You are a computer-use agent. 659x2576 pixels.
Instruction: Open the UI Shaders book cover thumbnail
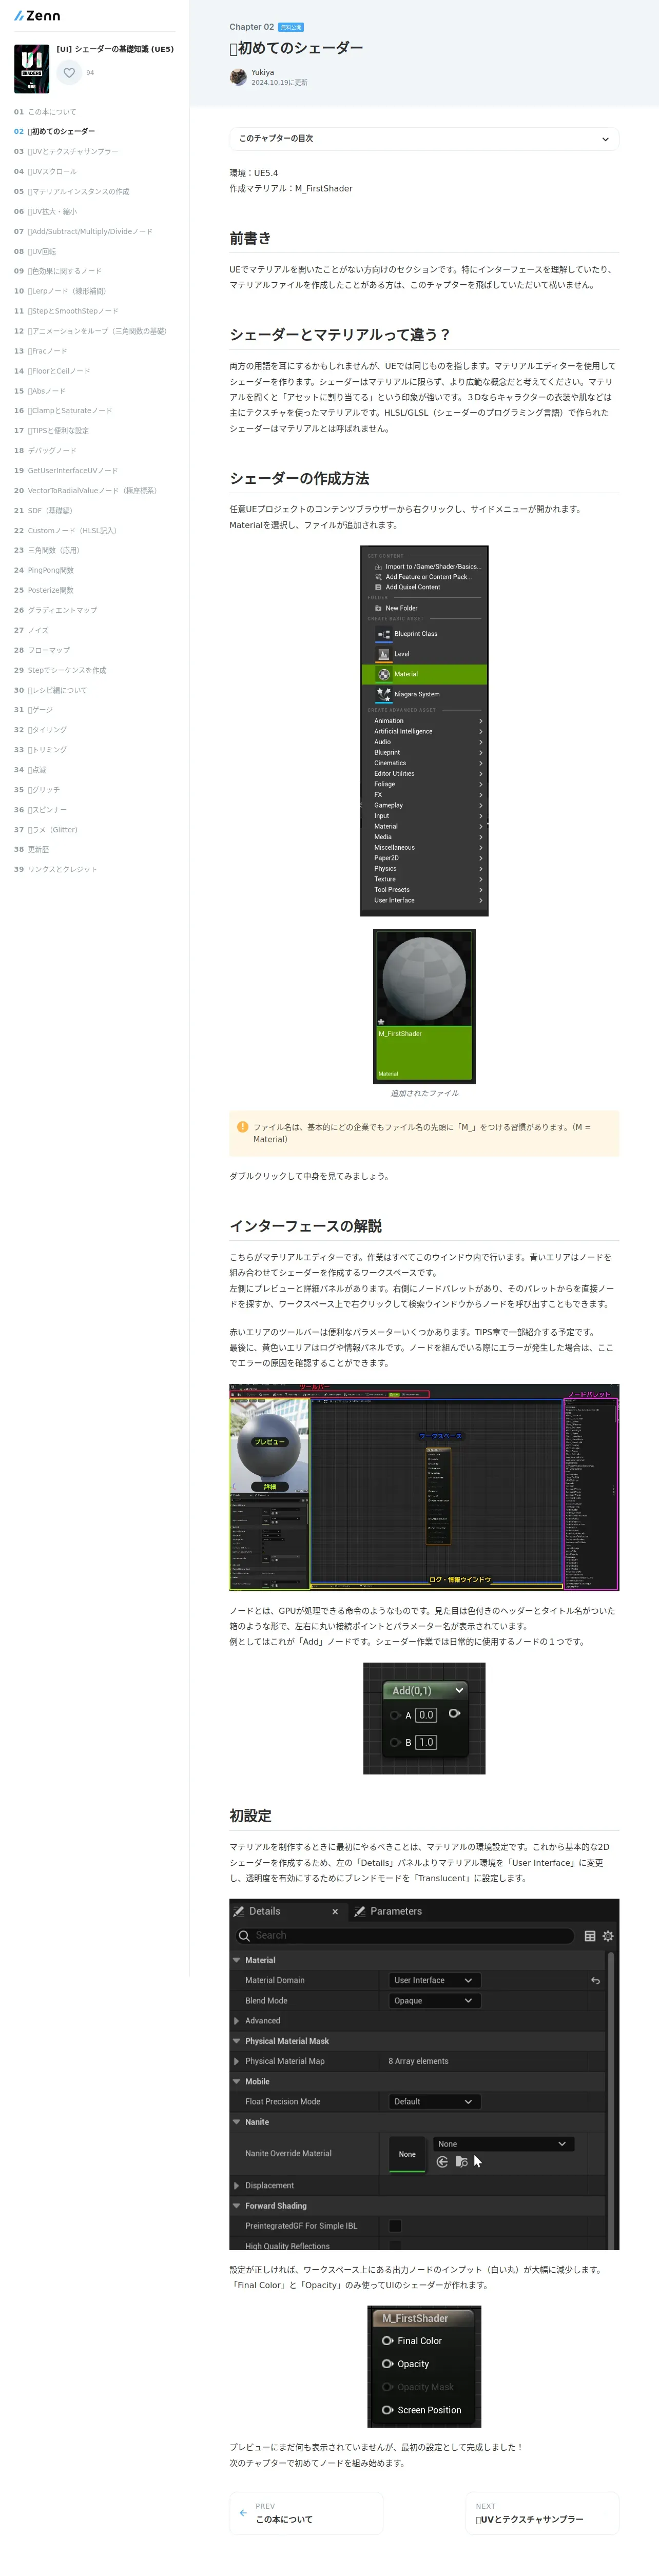tap(32, 69)
